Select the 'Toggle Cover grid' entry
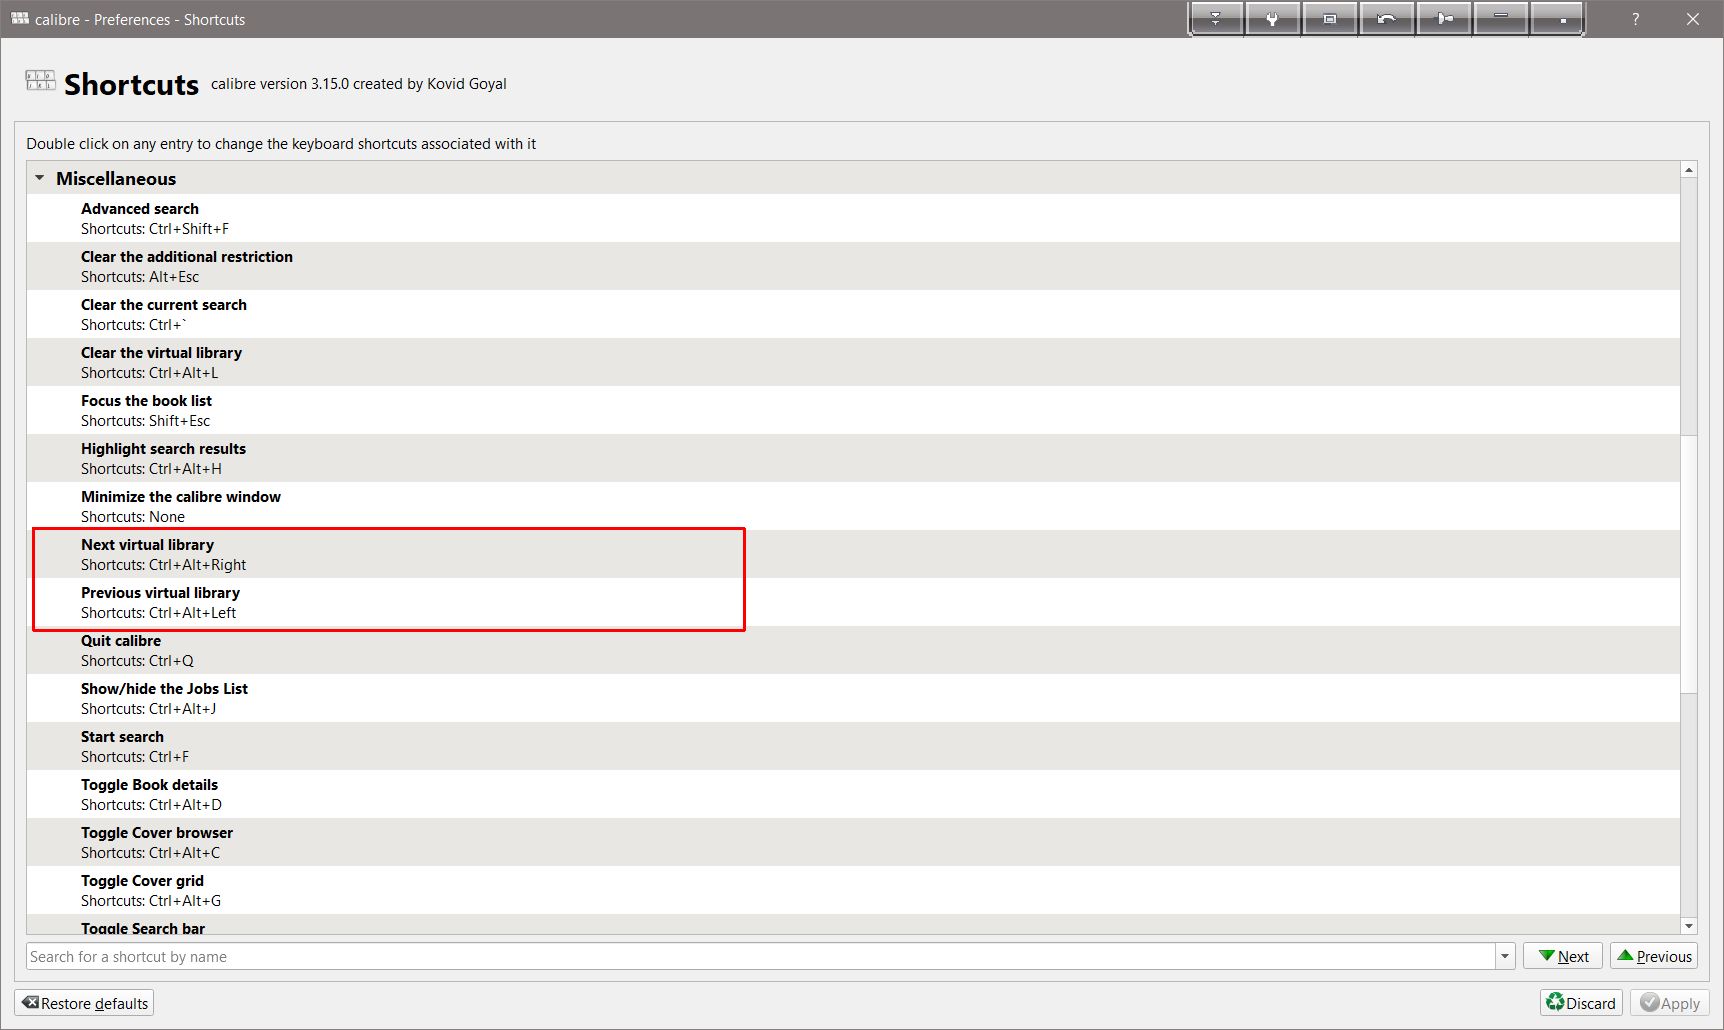Viewport: 1724px width, 1030px height. pos(853,890)
